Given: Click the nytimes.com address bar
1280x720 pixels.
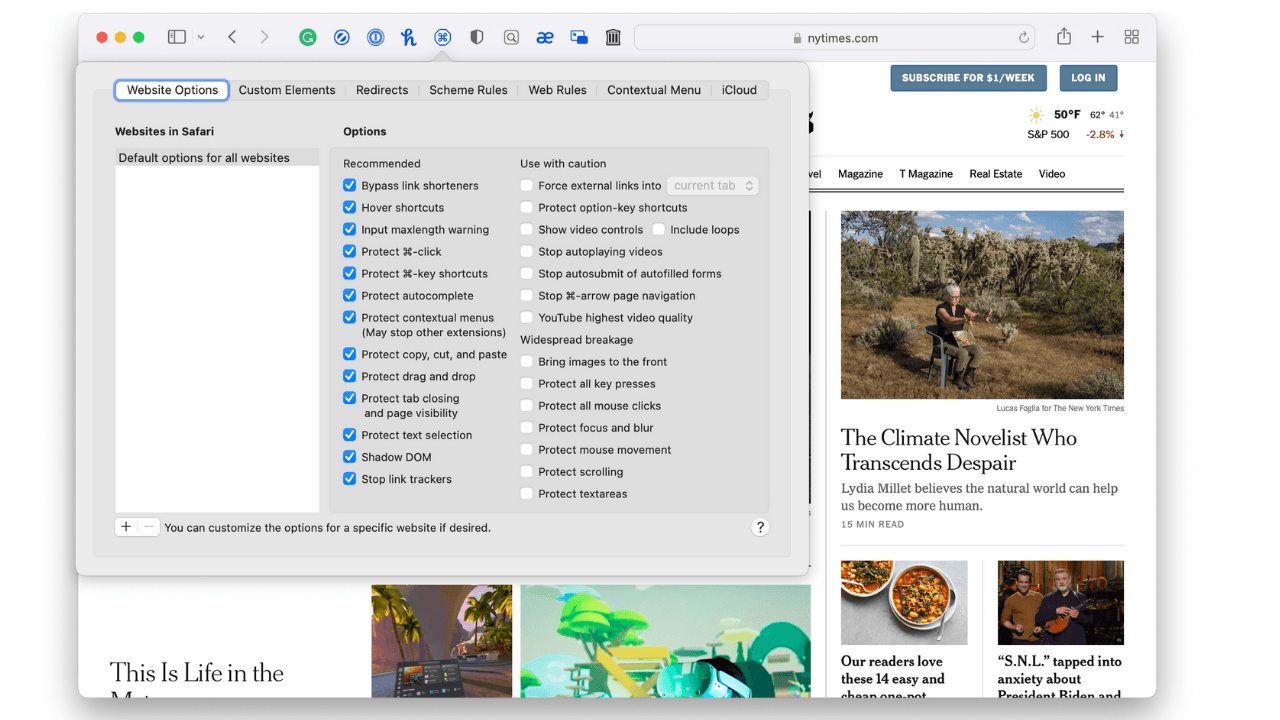Looking at the screenshot, I should [x=835, y=38].
